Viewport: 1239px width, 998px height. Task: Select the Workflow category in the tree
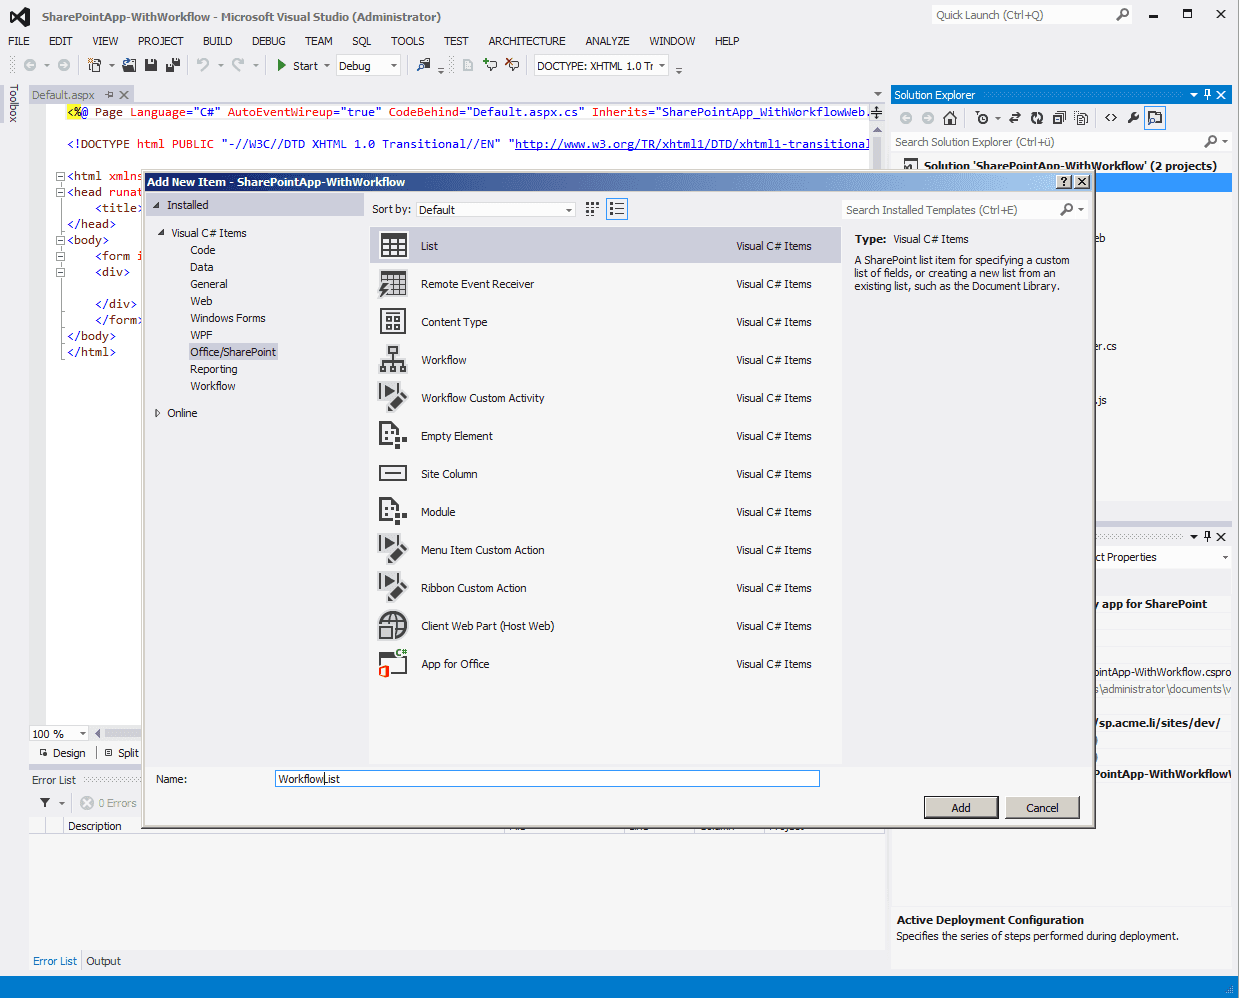(213, 386)
